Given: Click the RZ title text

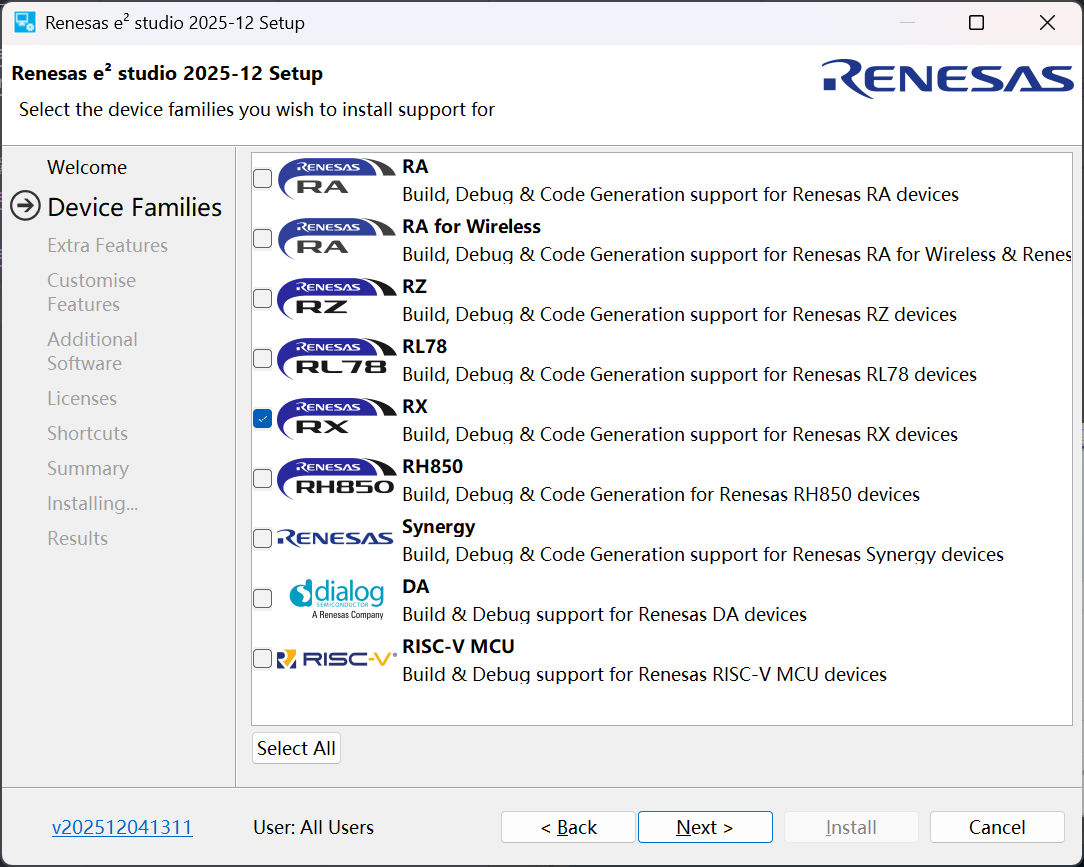Looking at the screenshot, I should click(x=415, y=286).
